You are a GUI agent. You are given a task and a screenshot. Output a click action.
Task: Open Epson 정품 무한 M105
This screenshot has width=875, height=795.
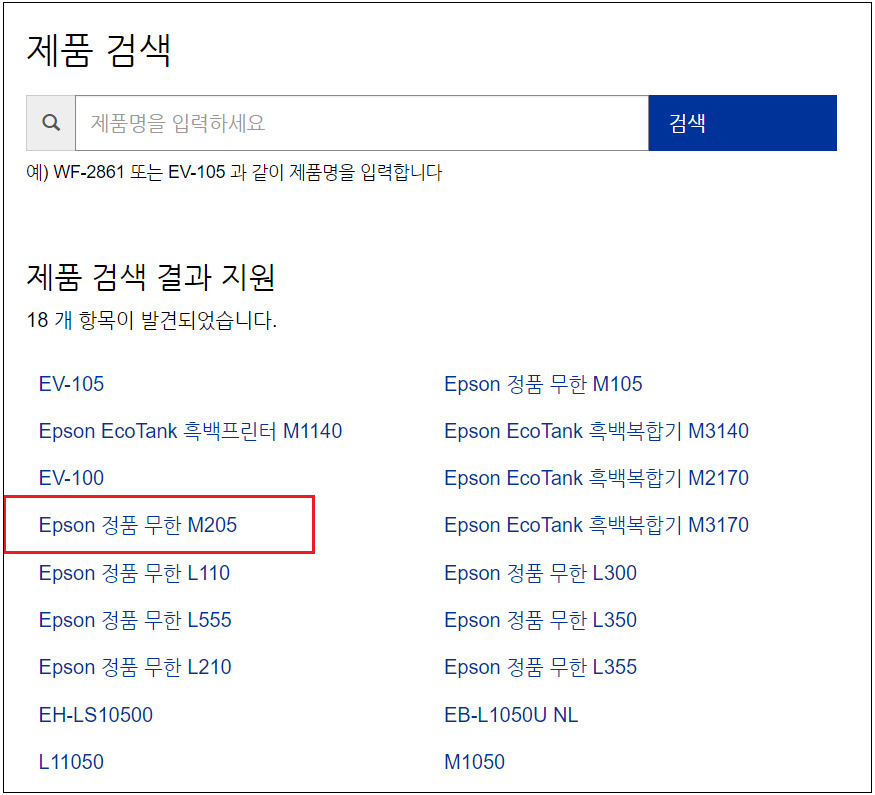543,384
